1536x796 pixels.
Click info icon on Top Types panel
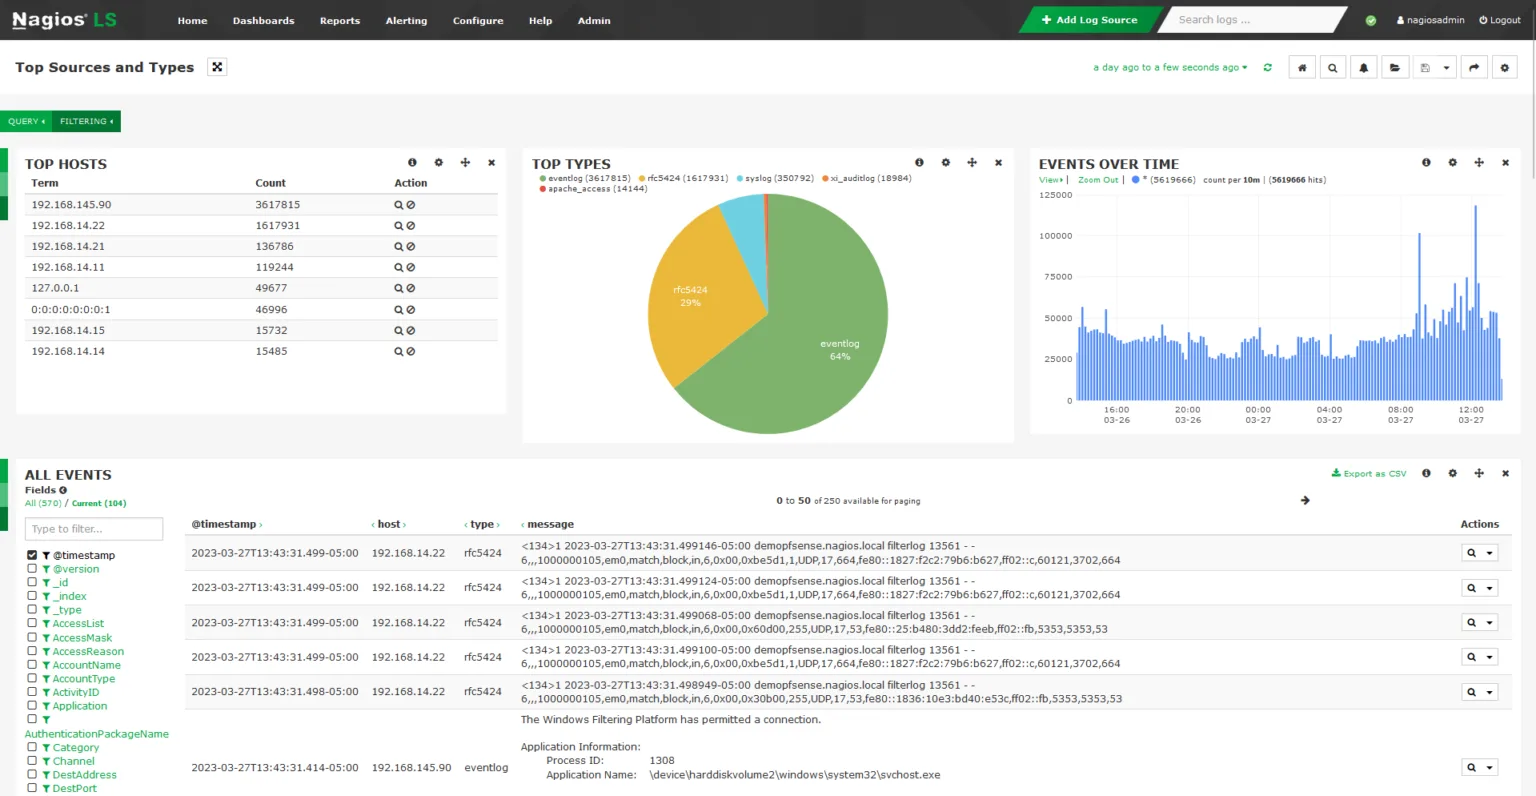[919, 162]
